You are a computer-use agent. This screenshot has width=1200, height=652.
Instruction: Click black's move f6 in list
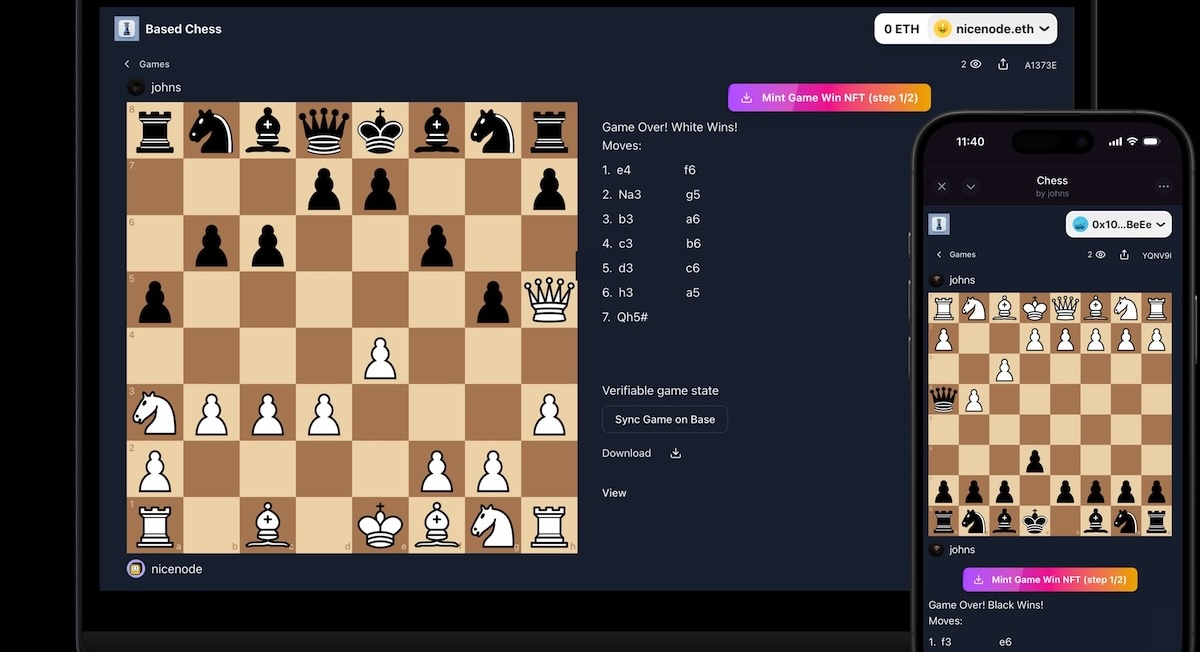[x=690, y=170]
